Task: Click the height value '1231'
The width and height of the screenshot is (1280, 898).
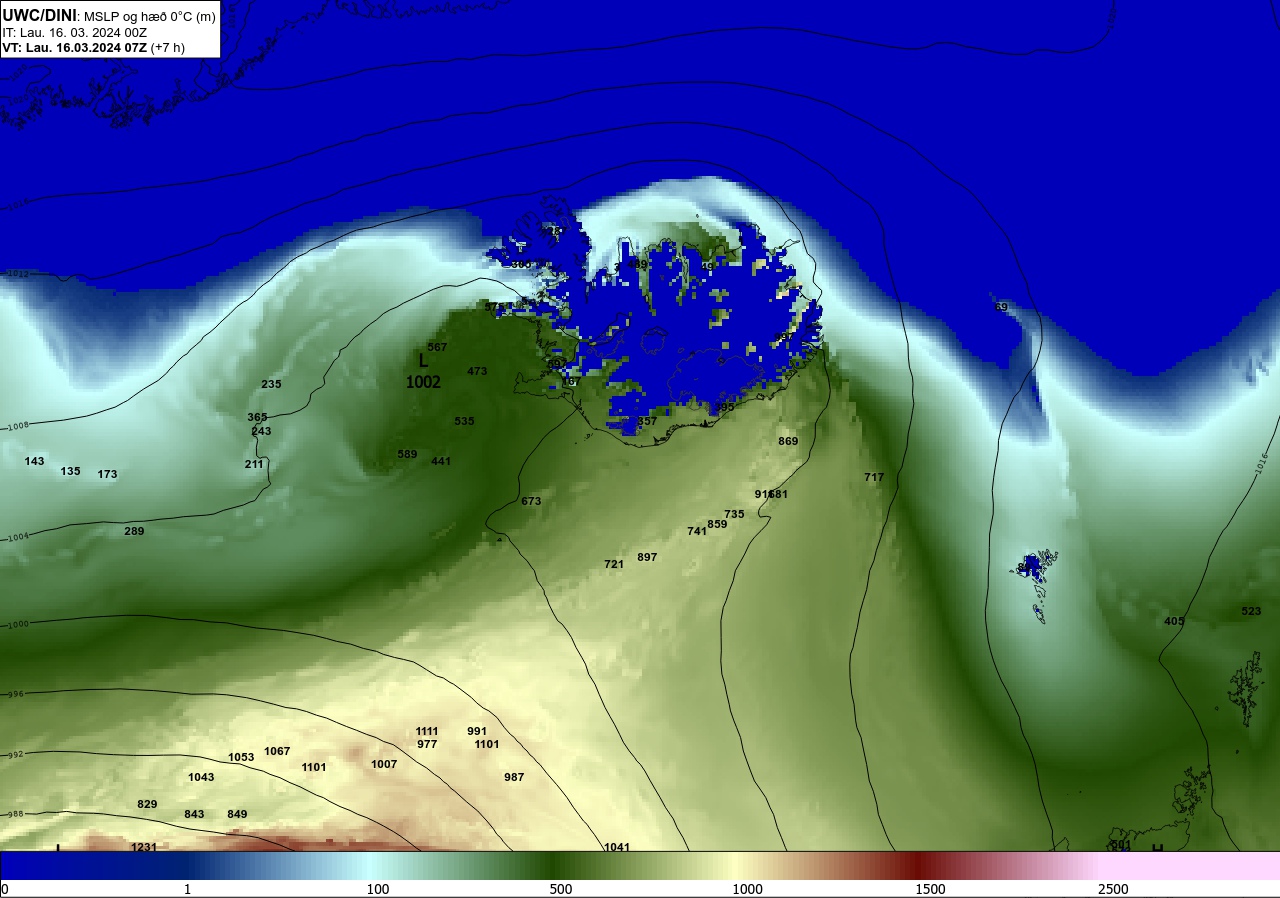Action: pos(144,847)
